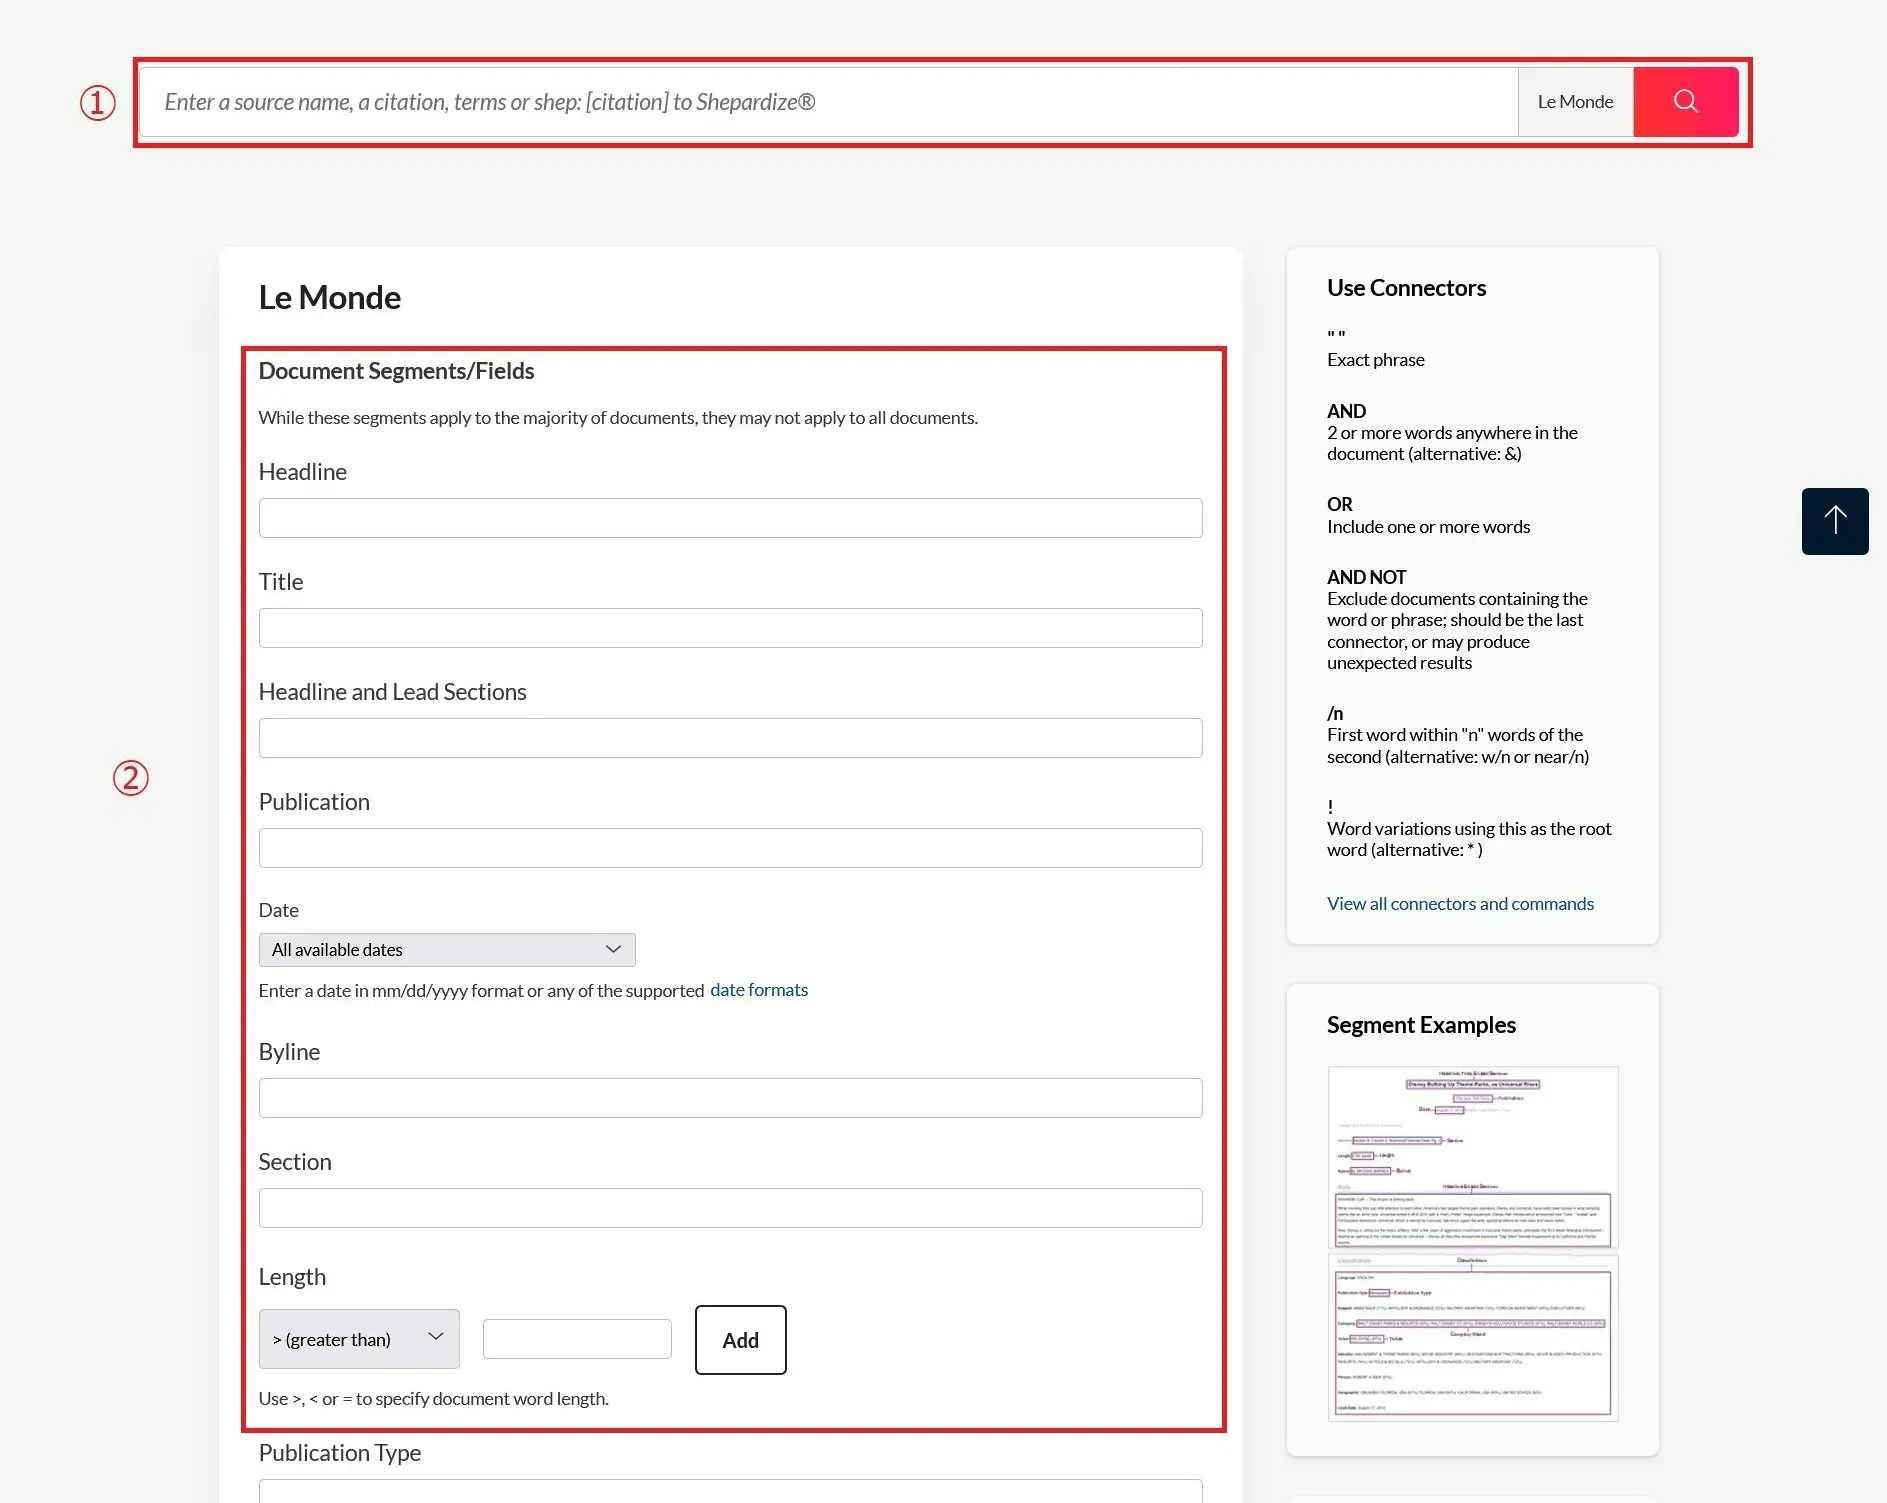Screen dimensions: 1887x1503
Task: Click the Le Monde page heading
Action: tap(329, 298)
